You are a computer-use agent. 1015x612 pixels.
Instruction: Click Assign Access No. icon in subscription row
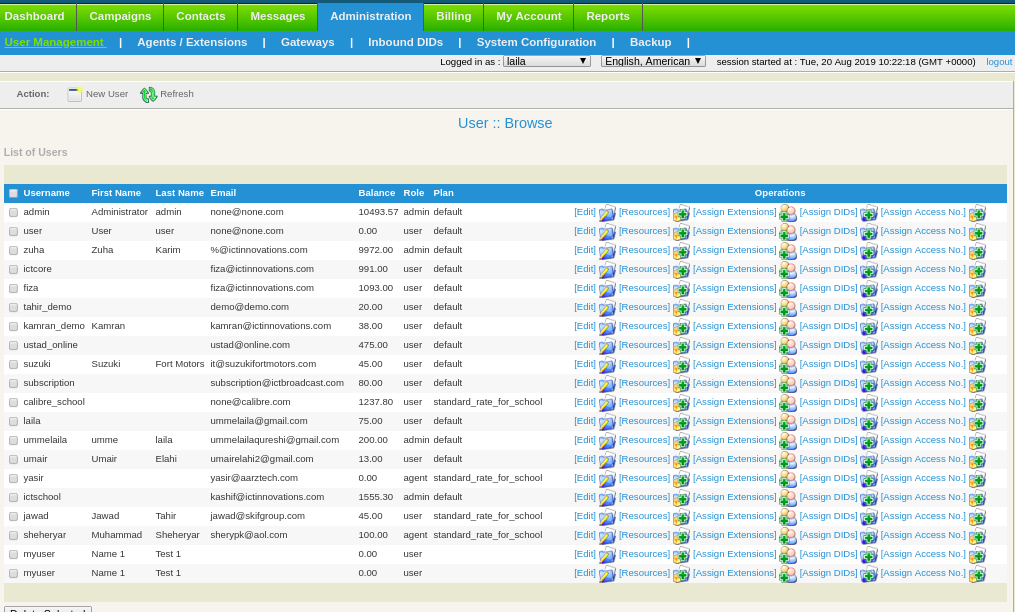pos(977,384)
